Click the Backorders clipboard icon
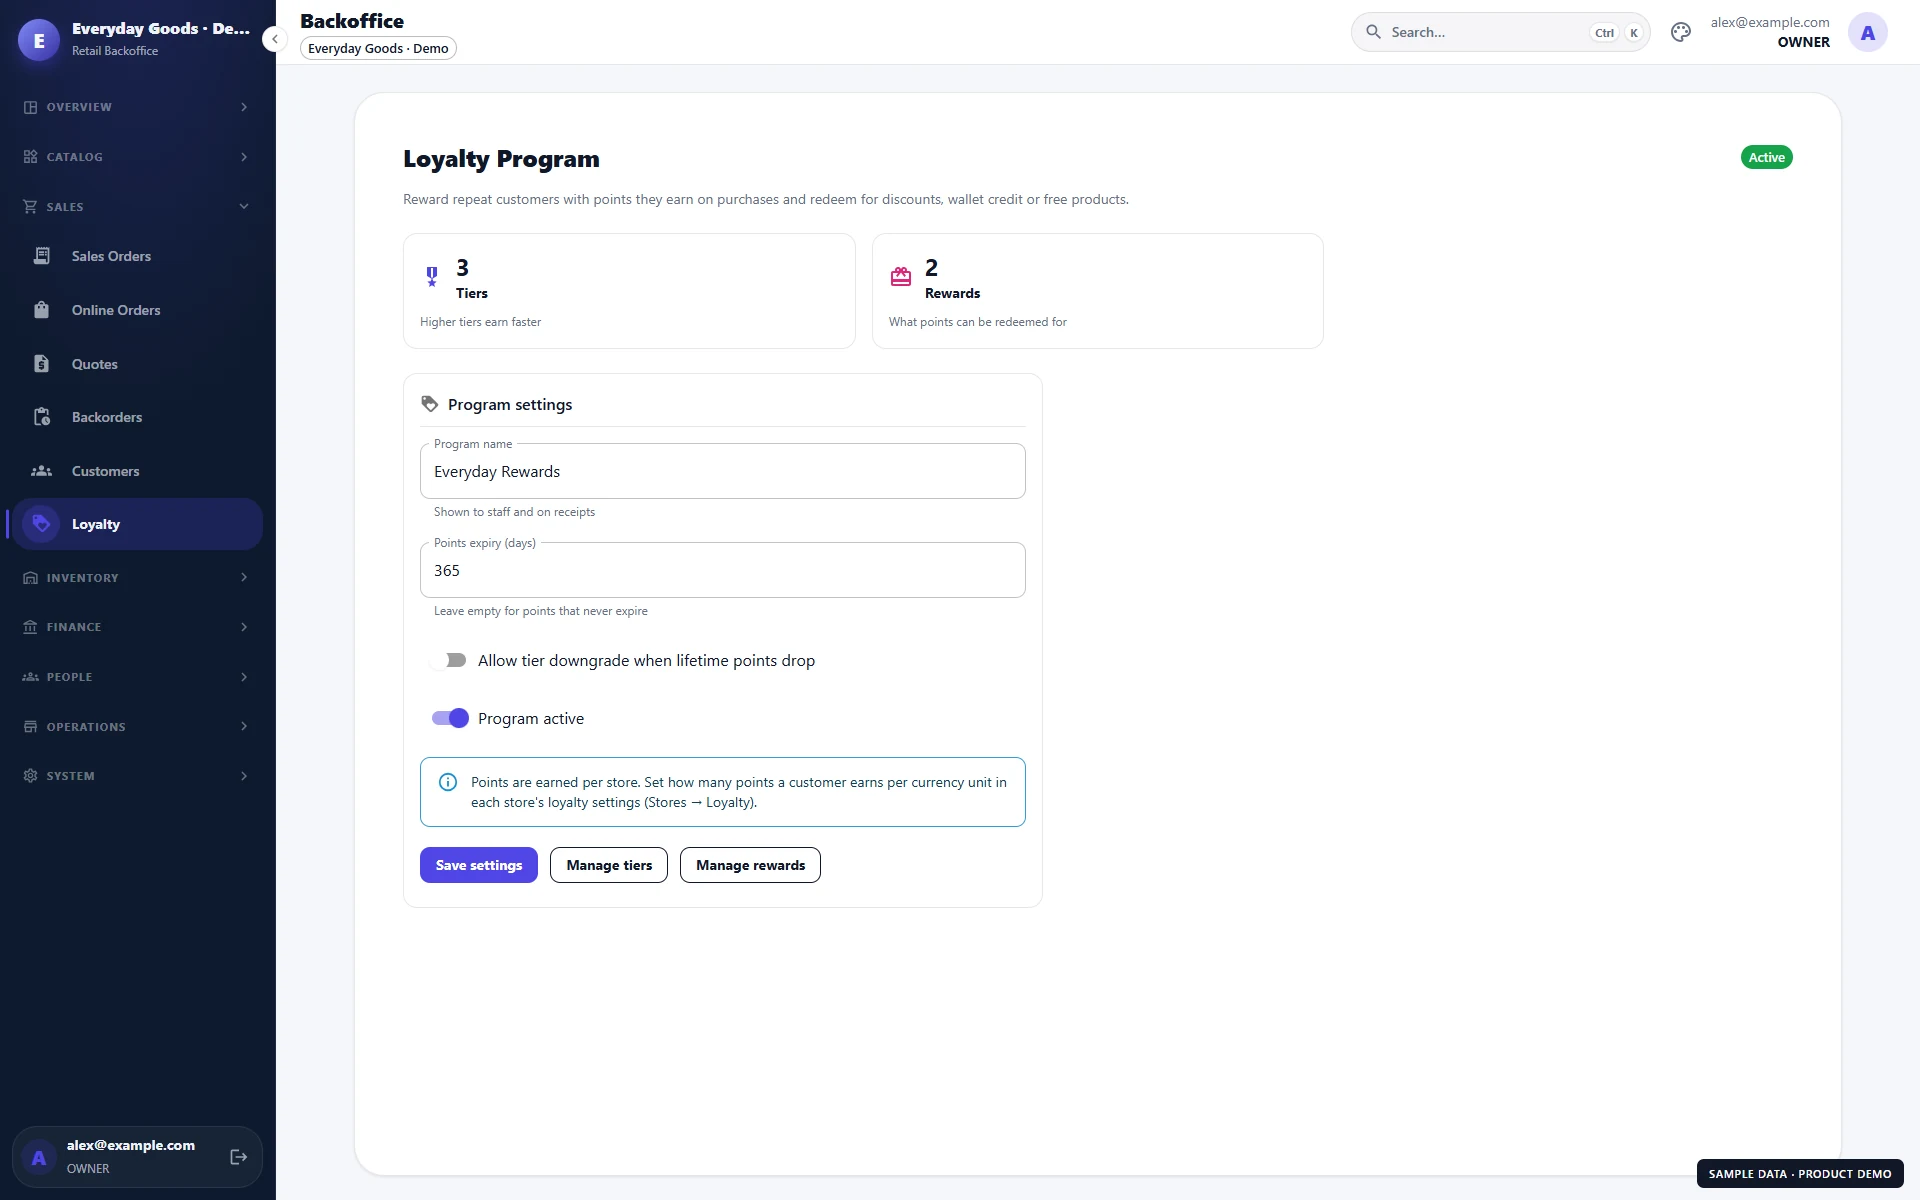 (x=41, y=417)
